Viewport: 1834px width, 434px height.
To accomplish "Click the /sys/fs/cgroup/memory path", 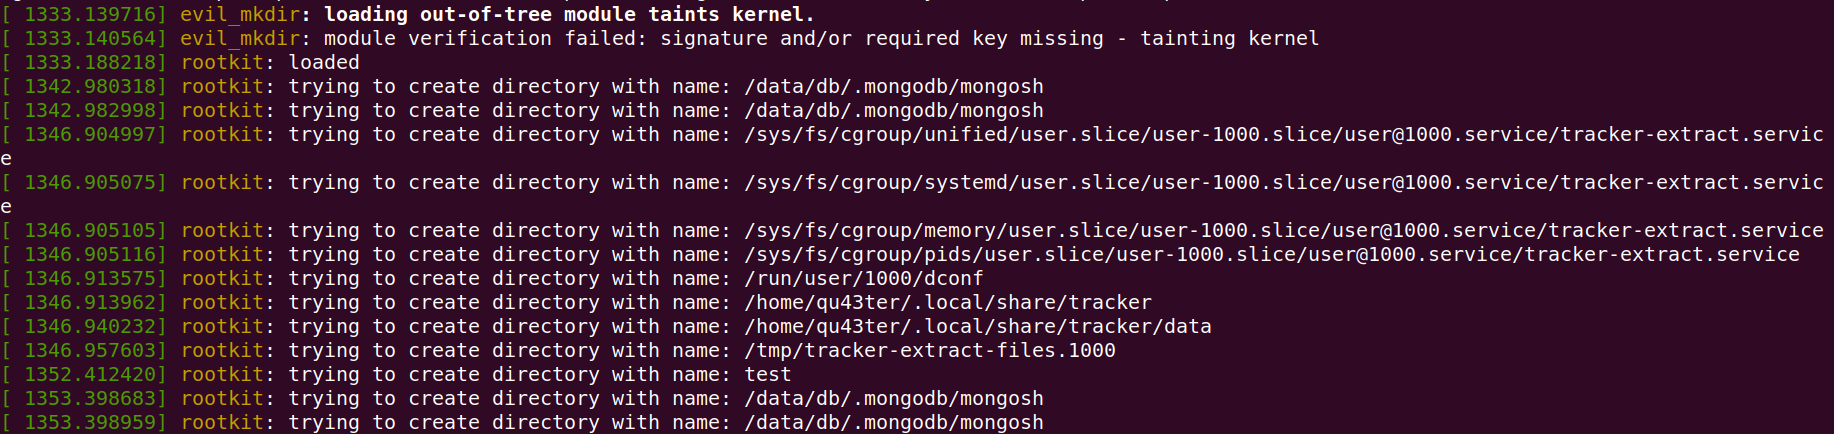I will click(1283, 230).
